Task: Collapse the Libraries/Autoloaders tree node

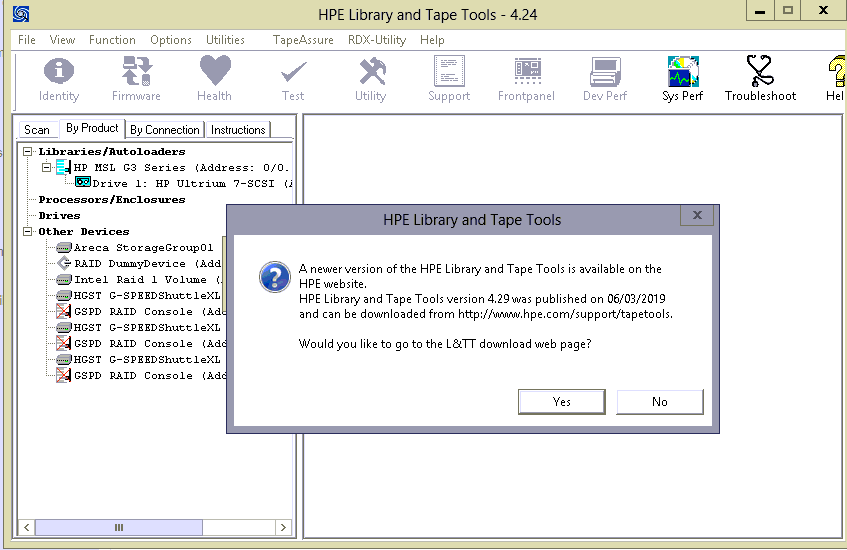Action: pos(27,151)
